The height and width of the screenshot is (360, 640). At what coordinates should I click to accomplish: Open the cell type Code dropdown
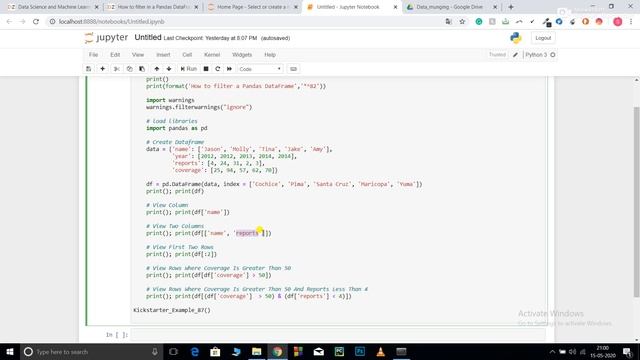[x=260, y=69]
